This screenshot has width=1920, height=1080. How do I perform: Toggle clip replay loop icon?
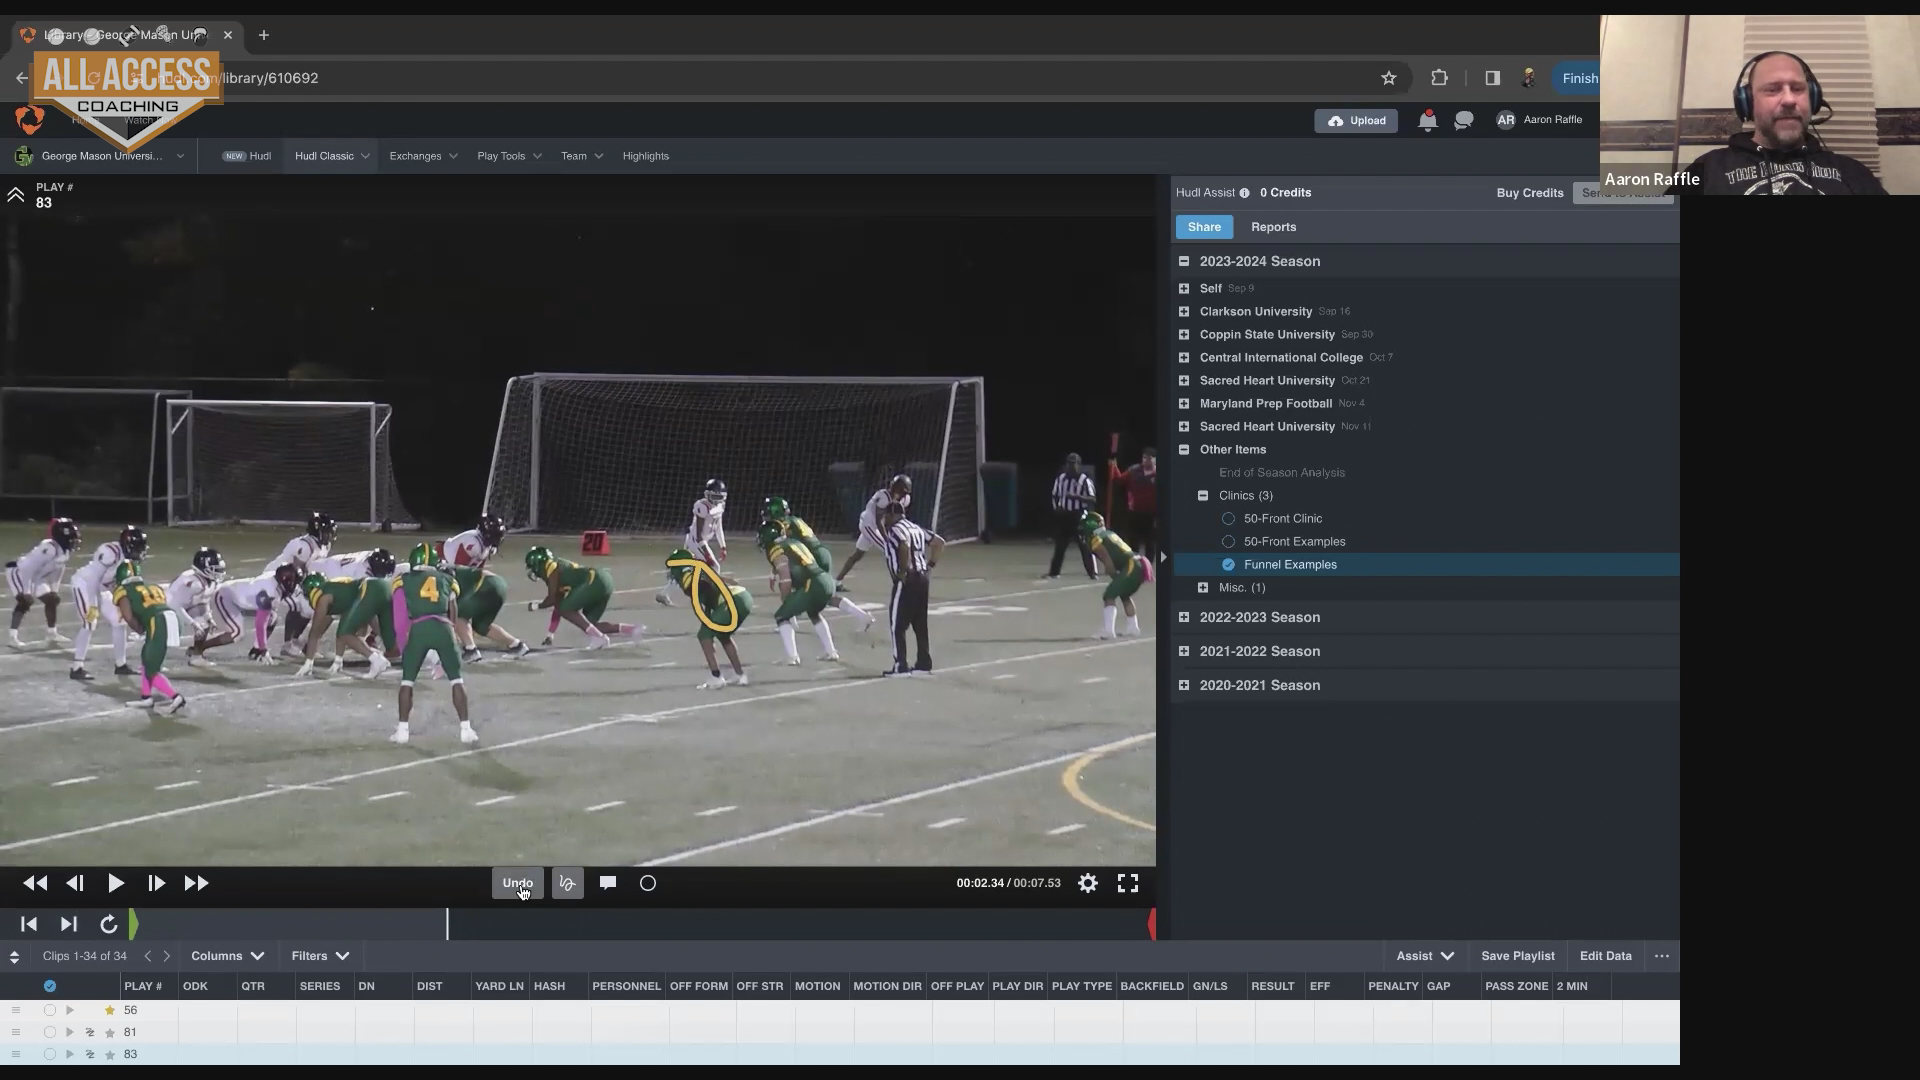click(x=109, y=925)
